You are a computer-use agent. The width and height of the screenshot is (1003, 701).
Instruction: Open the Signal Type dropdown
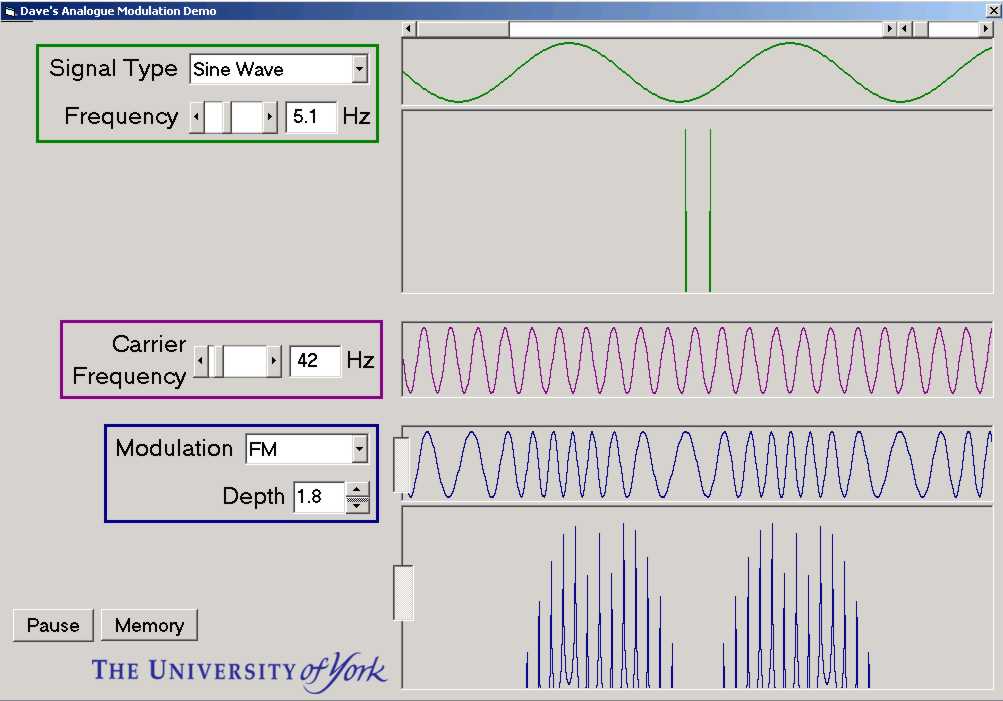coord(360,70)
